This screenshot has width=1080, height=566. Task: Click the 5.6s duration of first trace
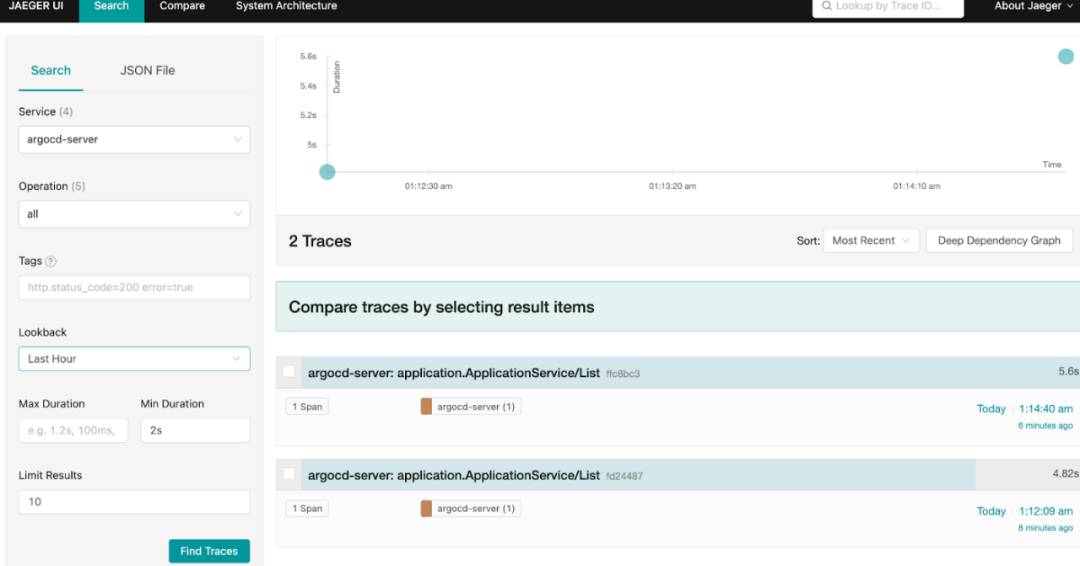pos(1068,371)
